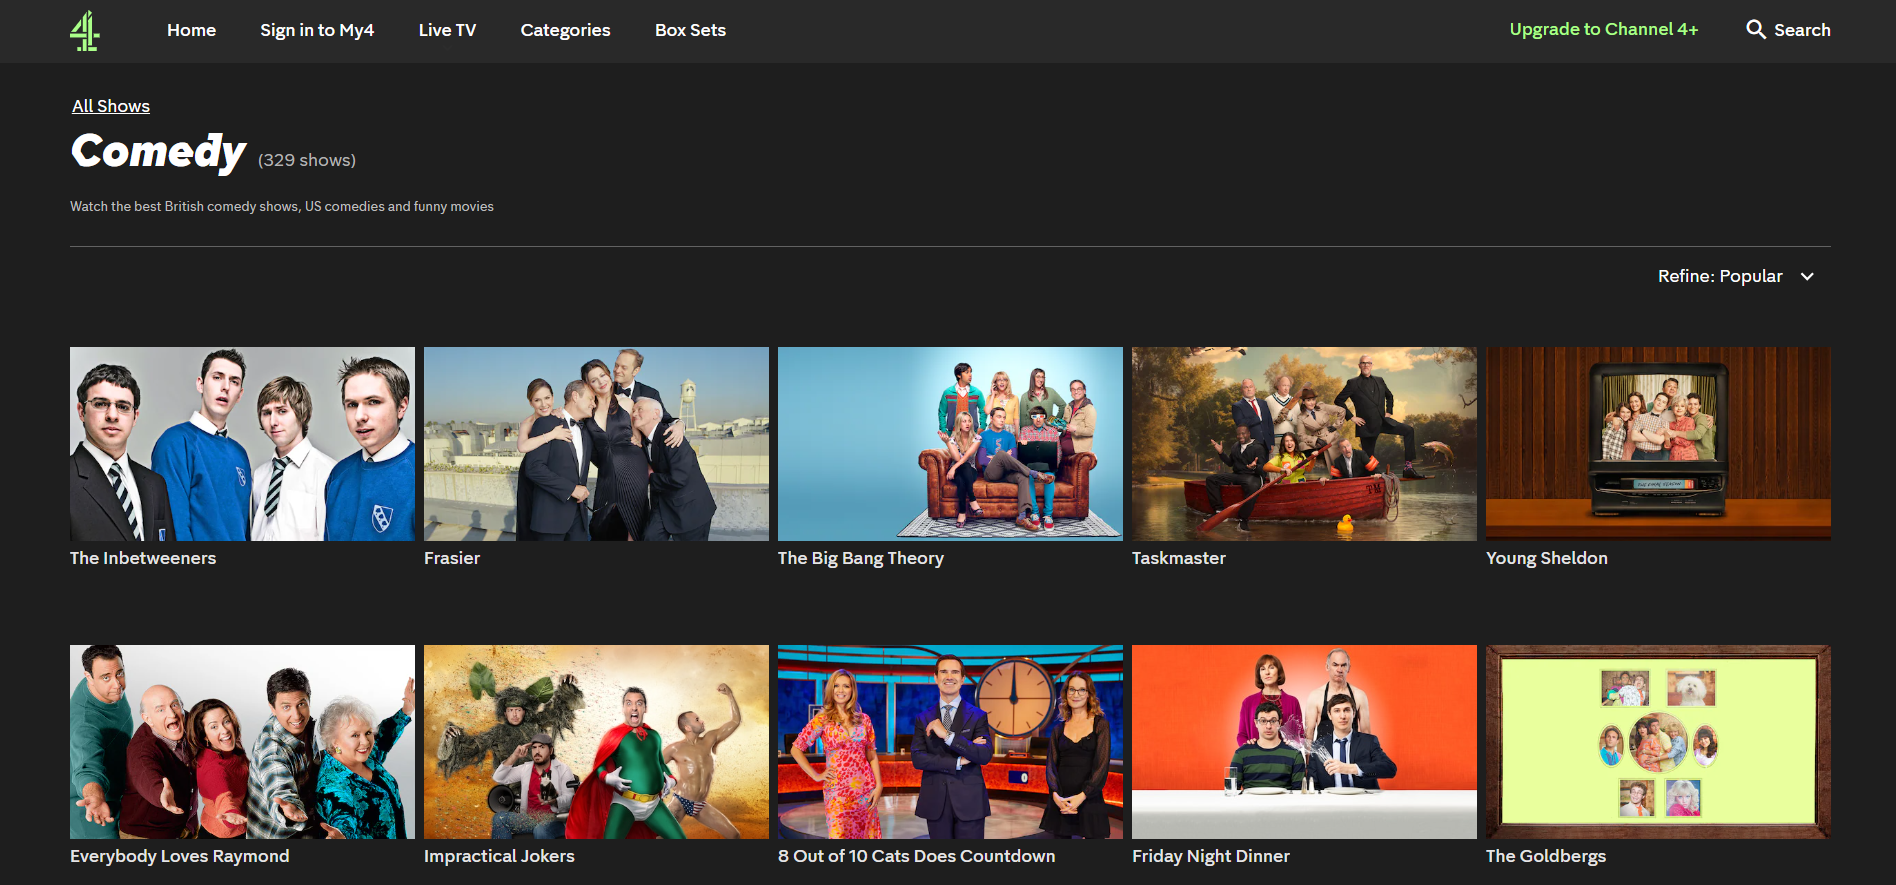This screenshot has height=885, width=1896.
Task: Open the Home menu item
Action: pyautogui.click(x=191, y=30)
